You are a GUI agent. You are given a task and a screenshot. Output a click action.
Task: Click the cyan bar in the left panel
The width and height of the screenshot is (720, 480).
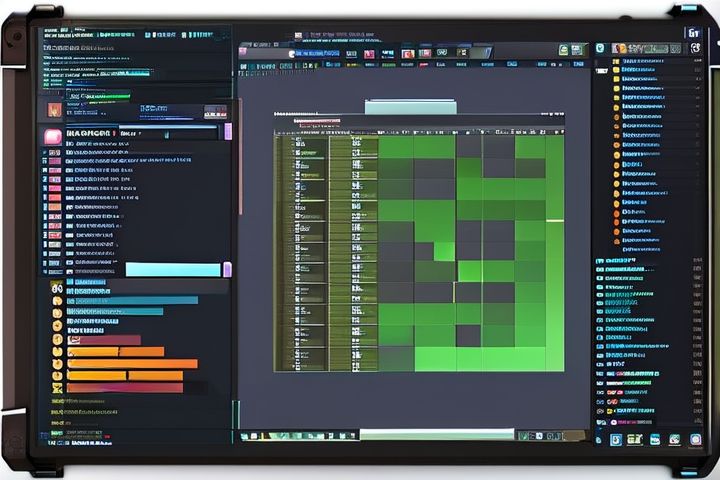point(173,269)
